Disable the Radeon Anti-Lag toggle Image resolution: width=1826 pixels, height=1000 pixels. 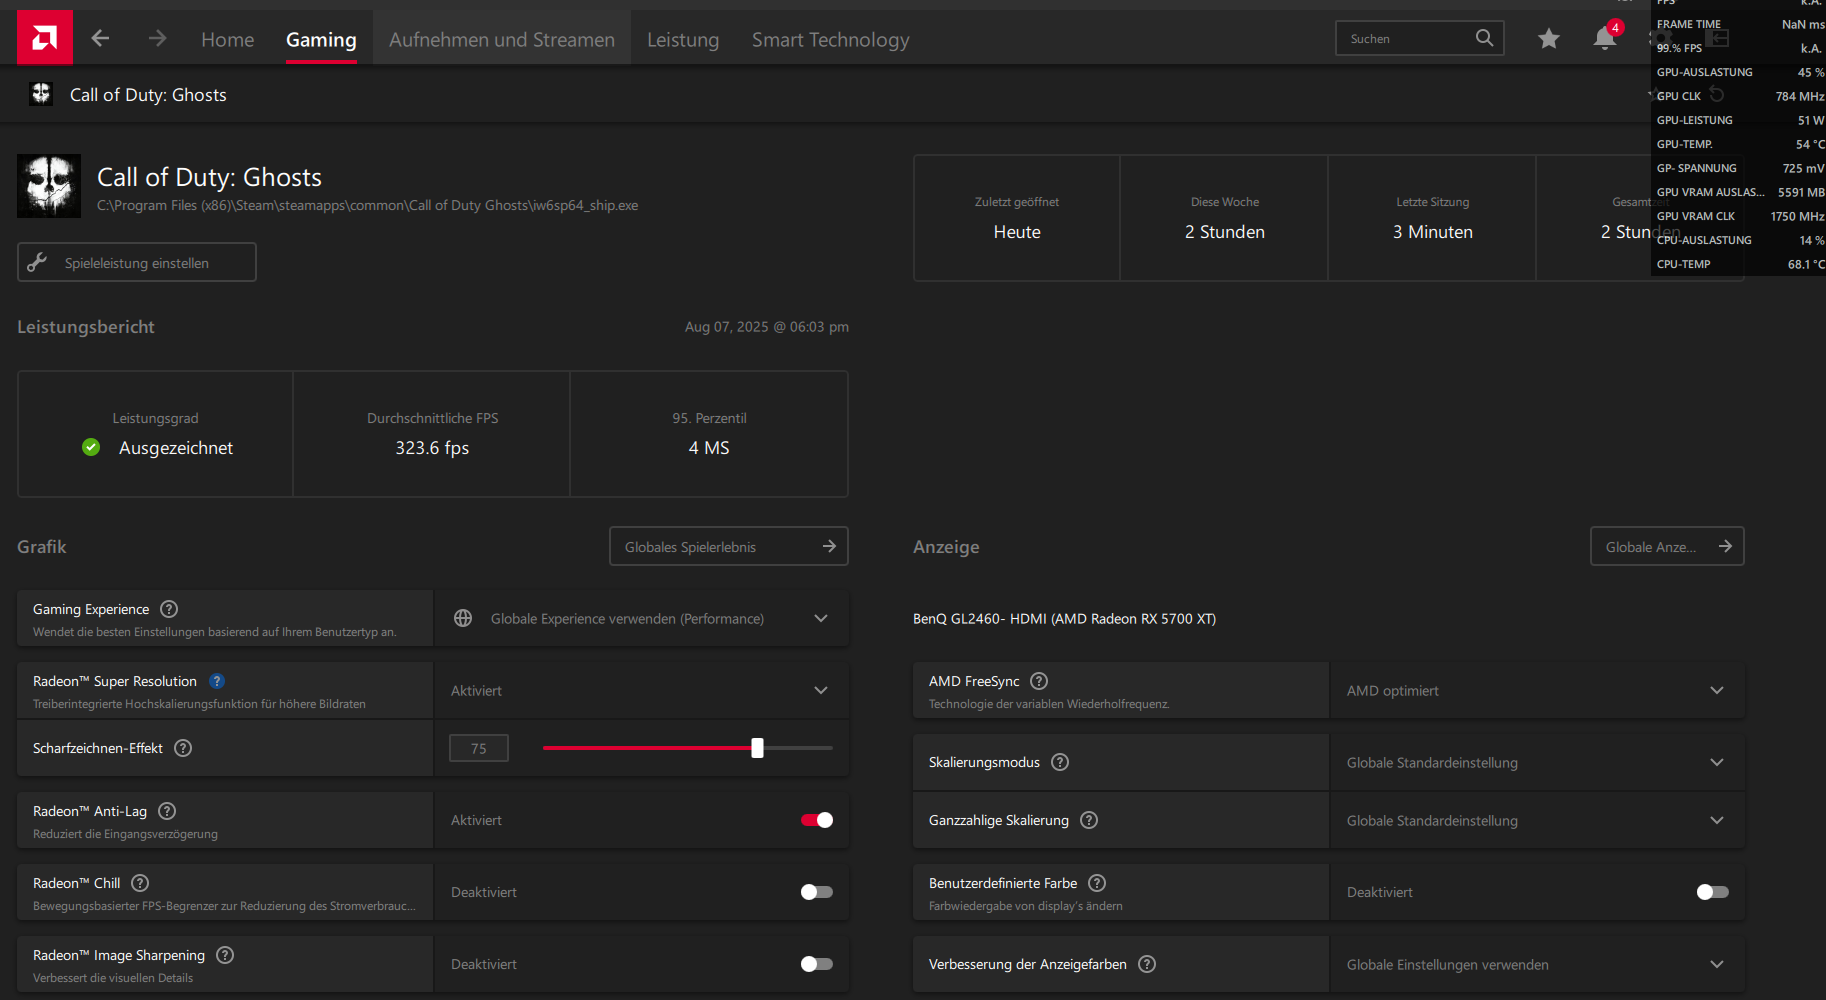[817, 820]
